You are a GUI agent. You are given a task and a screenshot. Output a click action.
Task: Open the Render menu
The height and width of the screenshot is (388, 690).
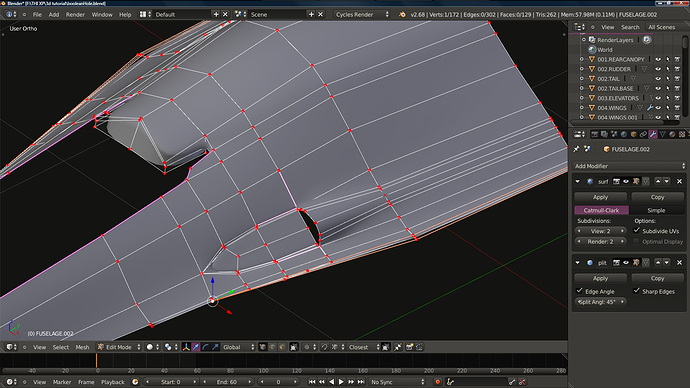point(75,15)
